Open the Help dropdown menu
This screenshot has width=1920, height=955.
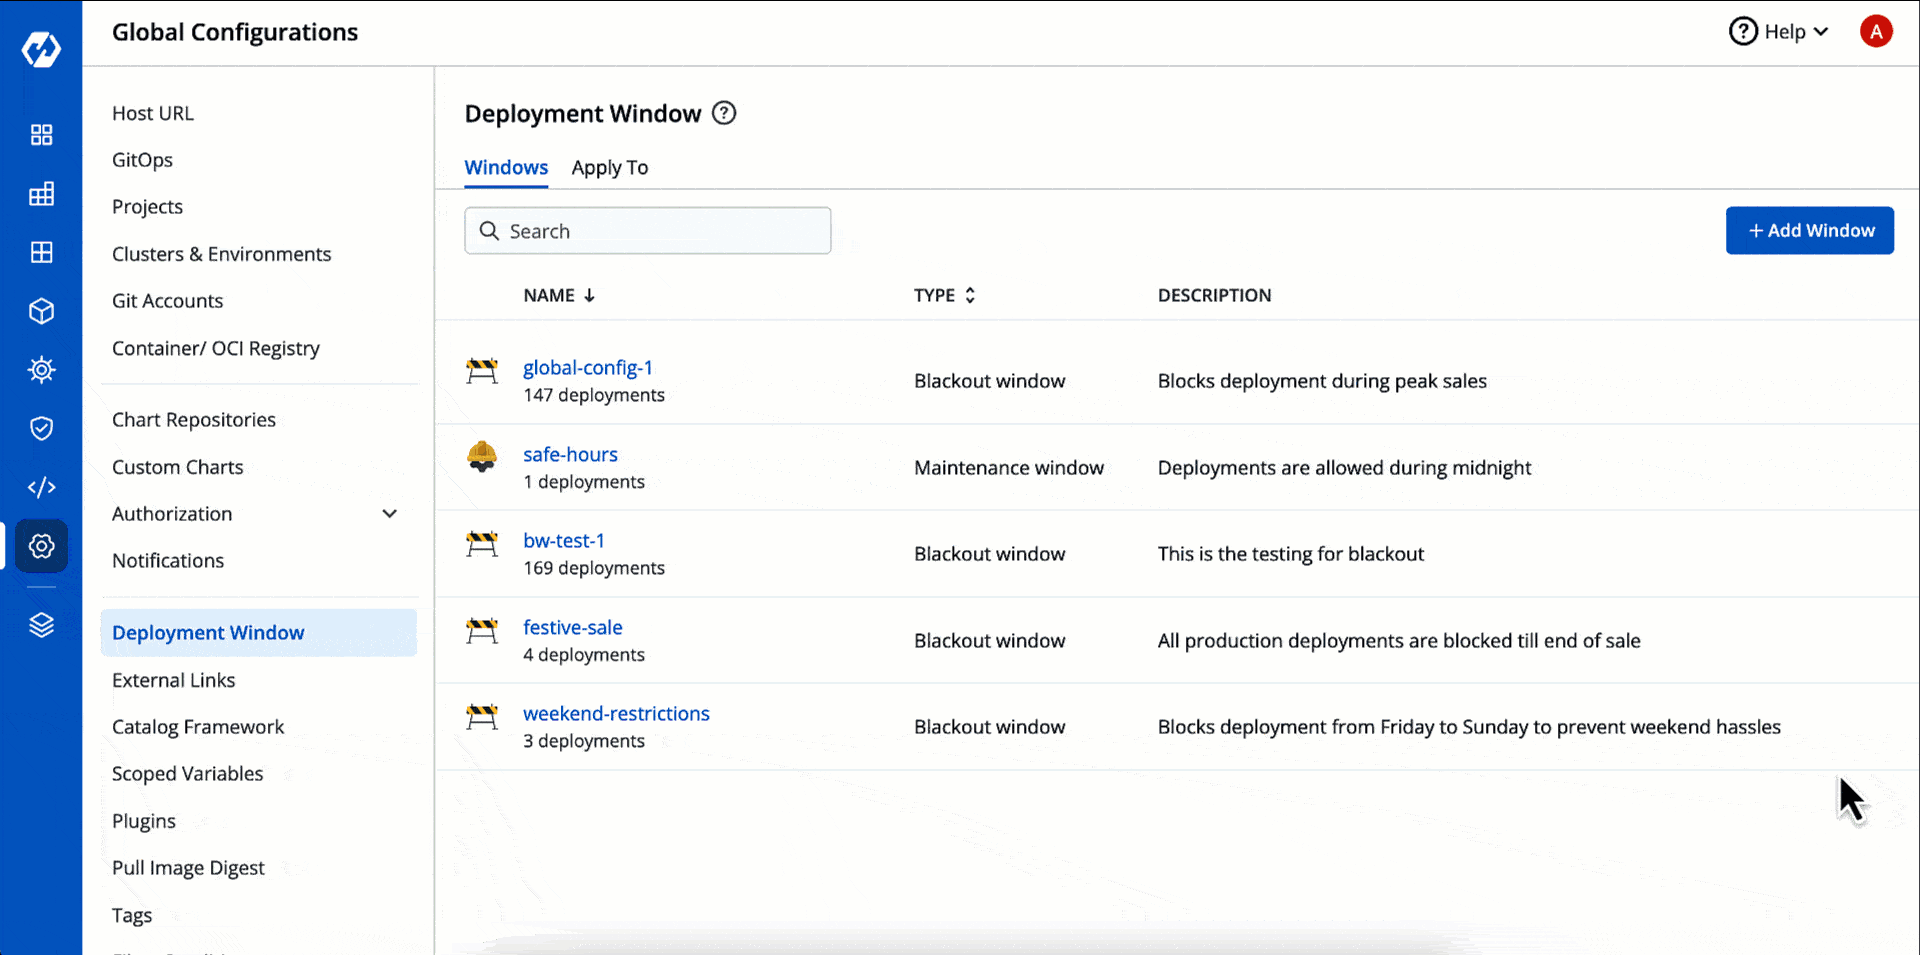point(1779,32)
